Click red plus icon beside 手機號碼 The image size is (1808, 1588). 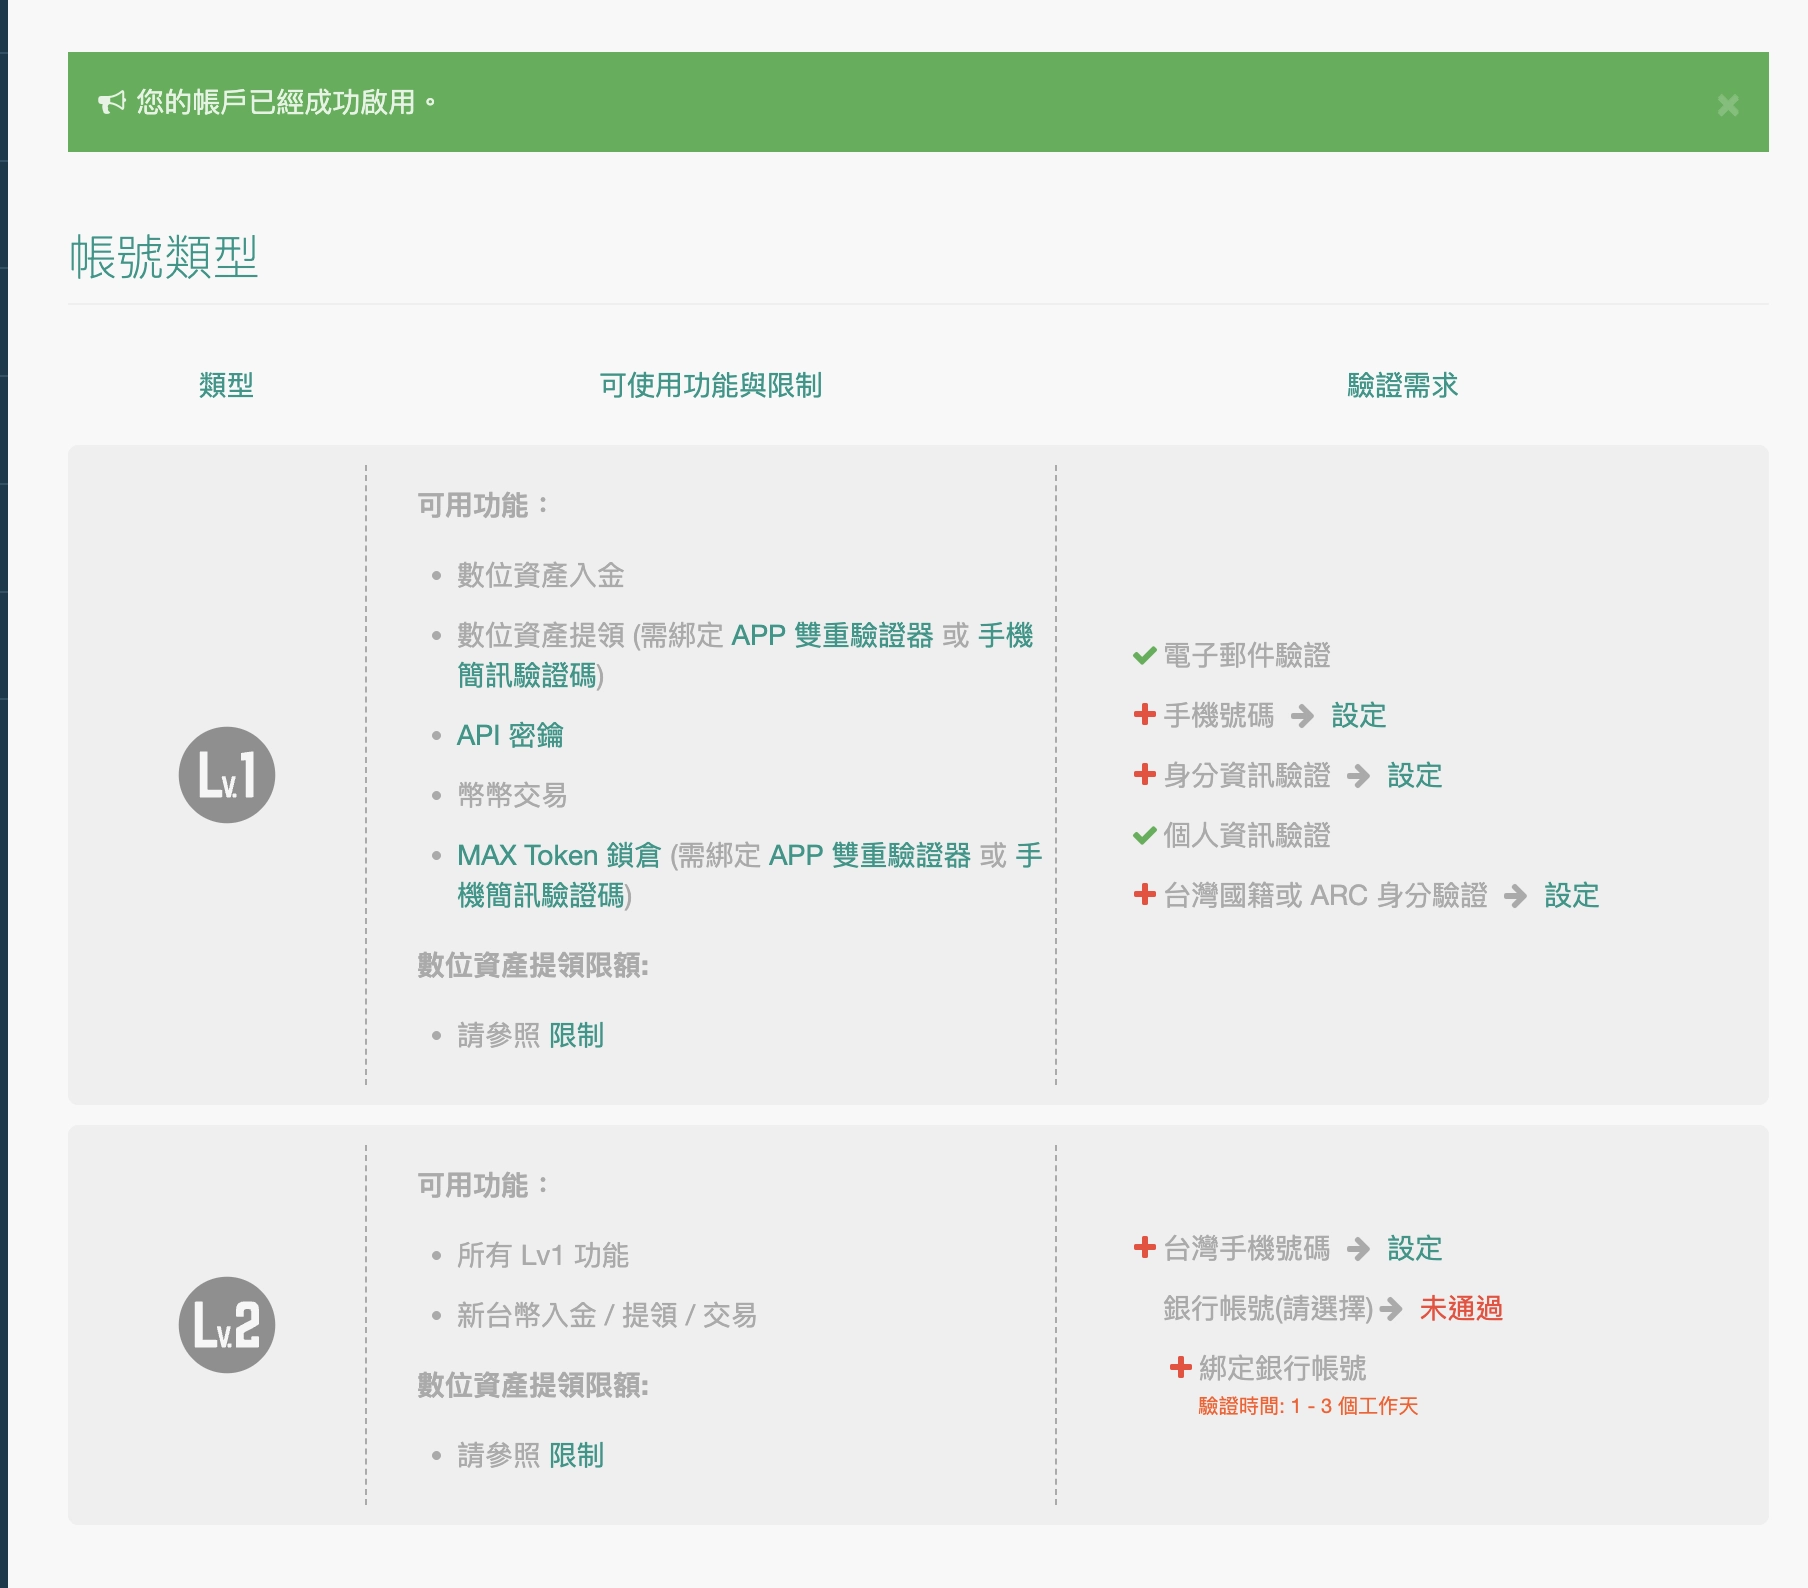tap(1144, 715)
